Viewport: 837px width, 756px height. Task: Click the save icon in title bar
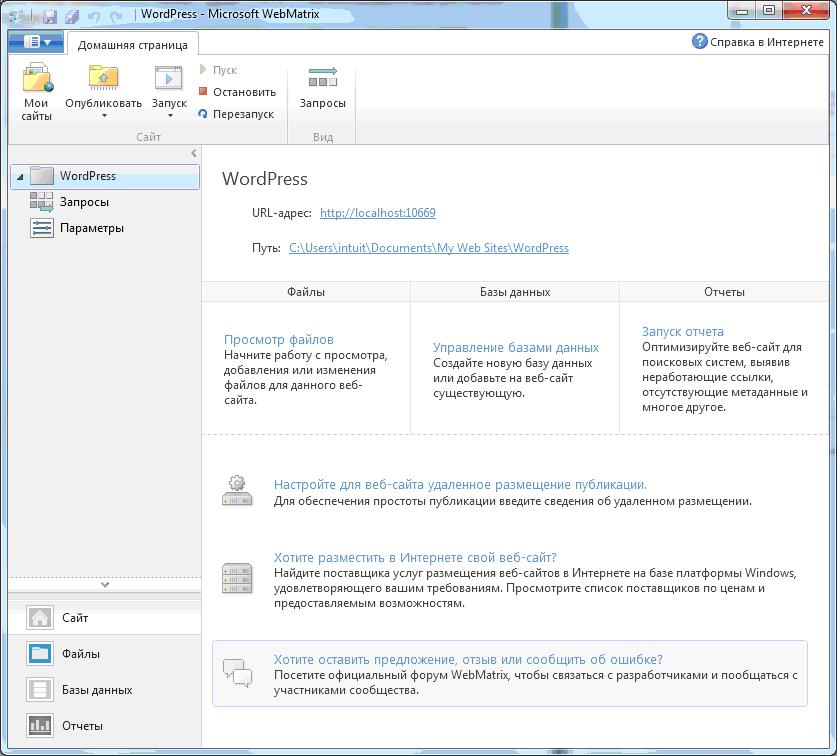point(50,16)
